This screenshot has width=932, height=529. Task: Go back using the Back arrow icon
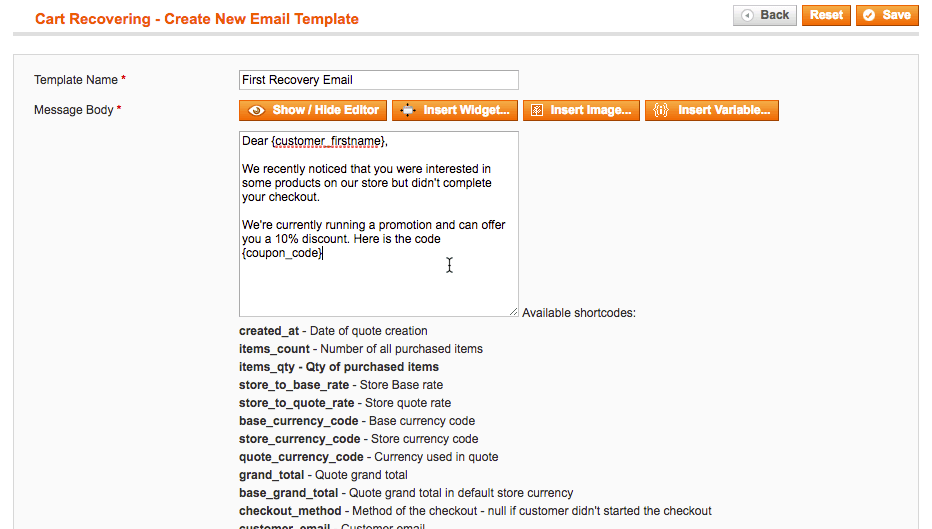tap(747, 15)
